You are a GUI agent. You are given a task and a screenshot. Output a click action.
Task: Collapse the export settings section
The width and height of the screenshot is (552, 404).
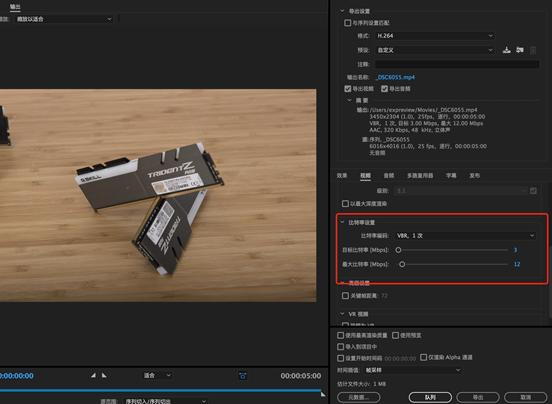tap(342, 11)
